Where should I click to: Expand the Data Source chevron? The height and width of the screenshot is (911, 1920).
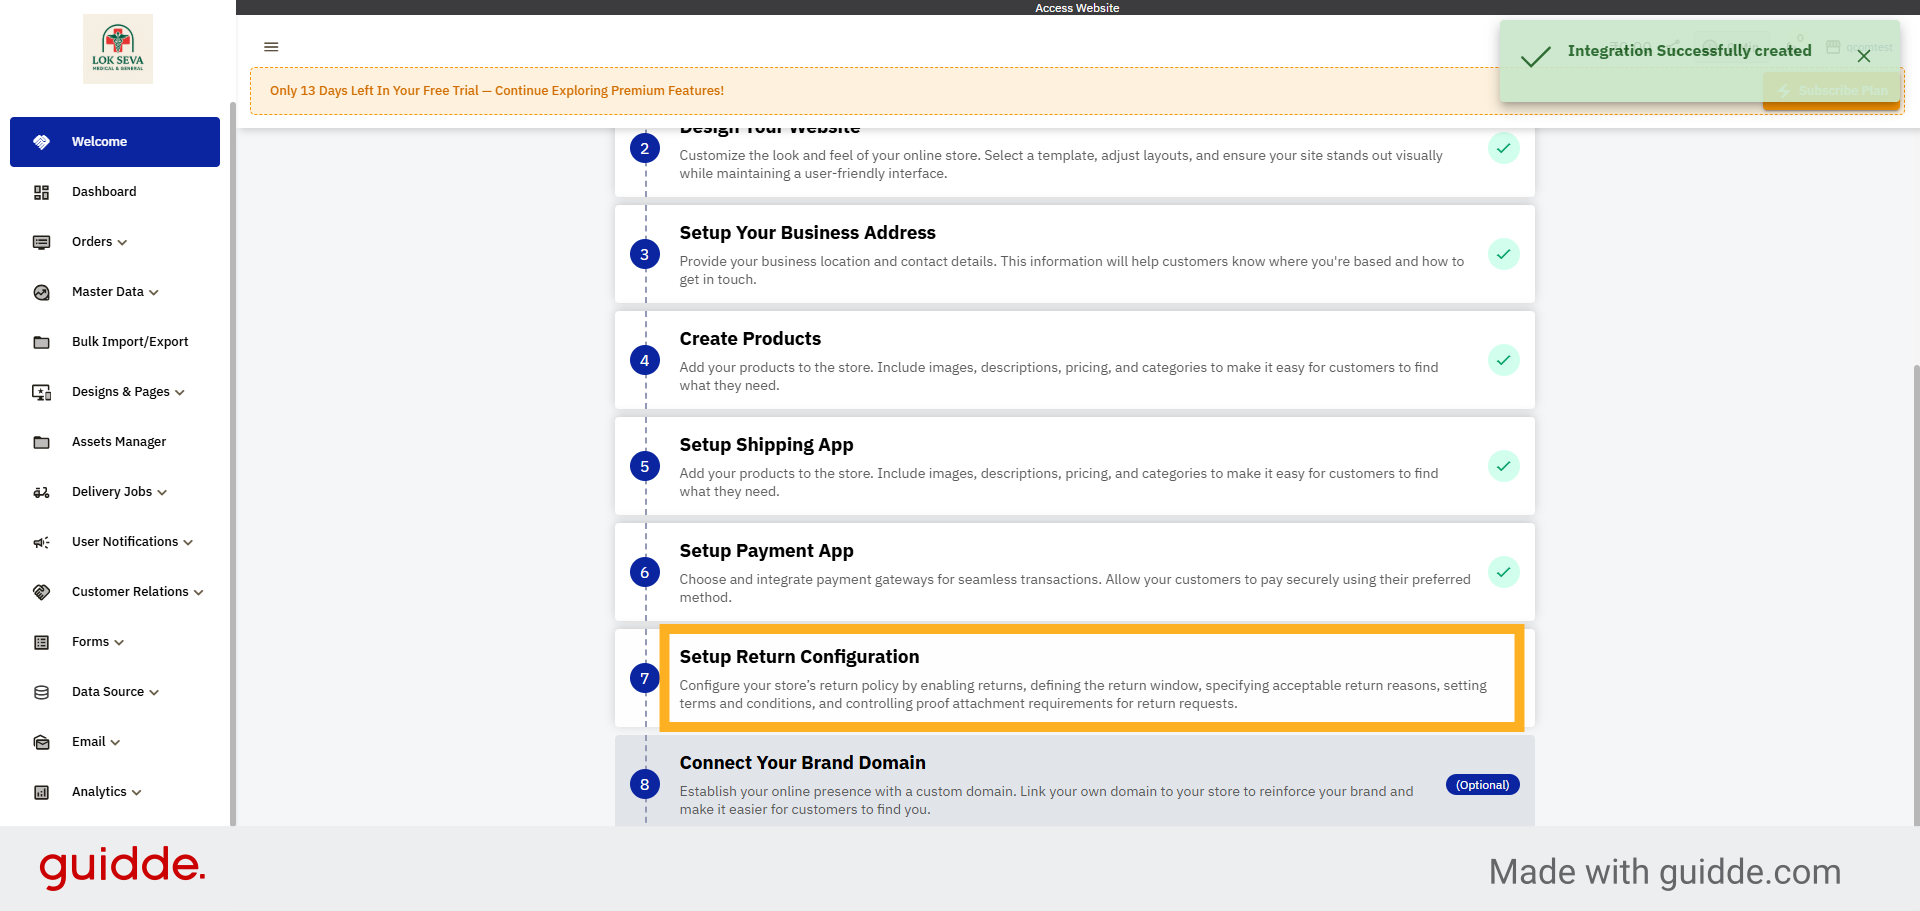coord(154,693)
